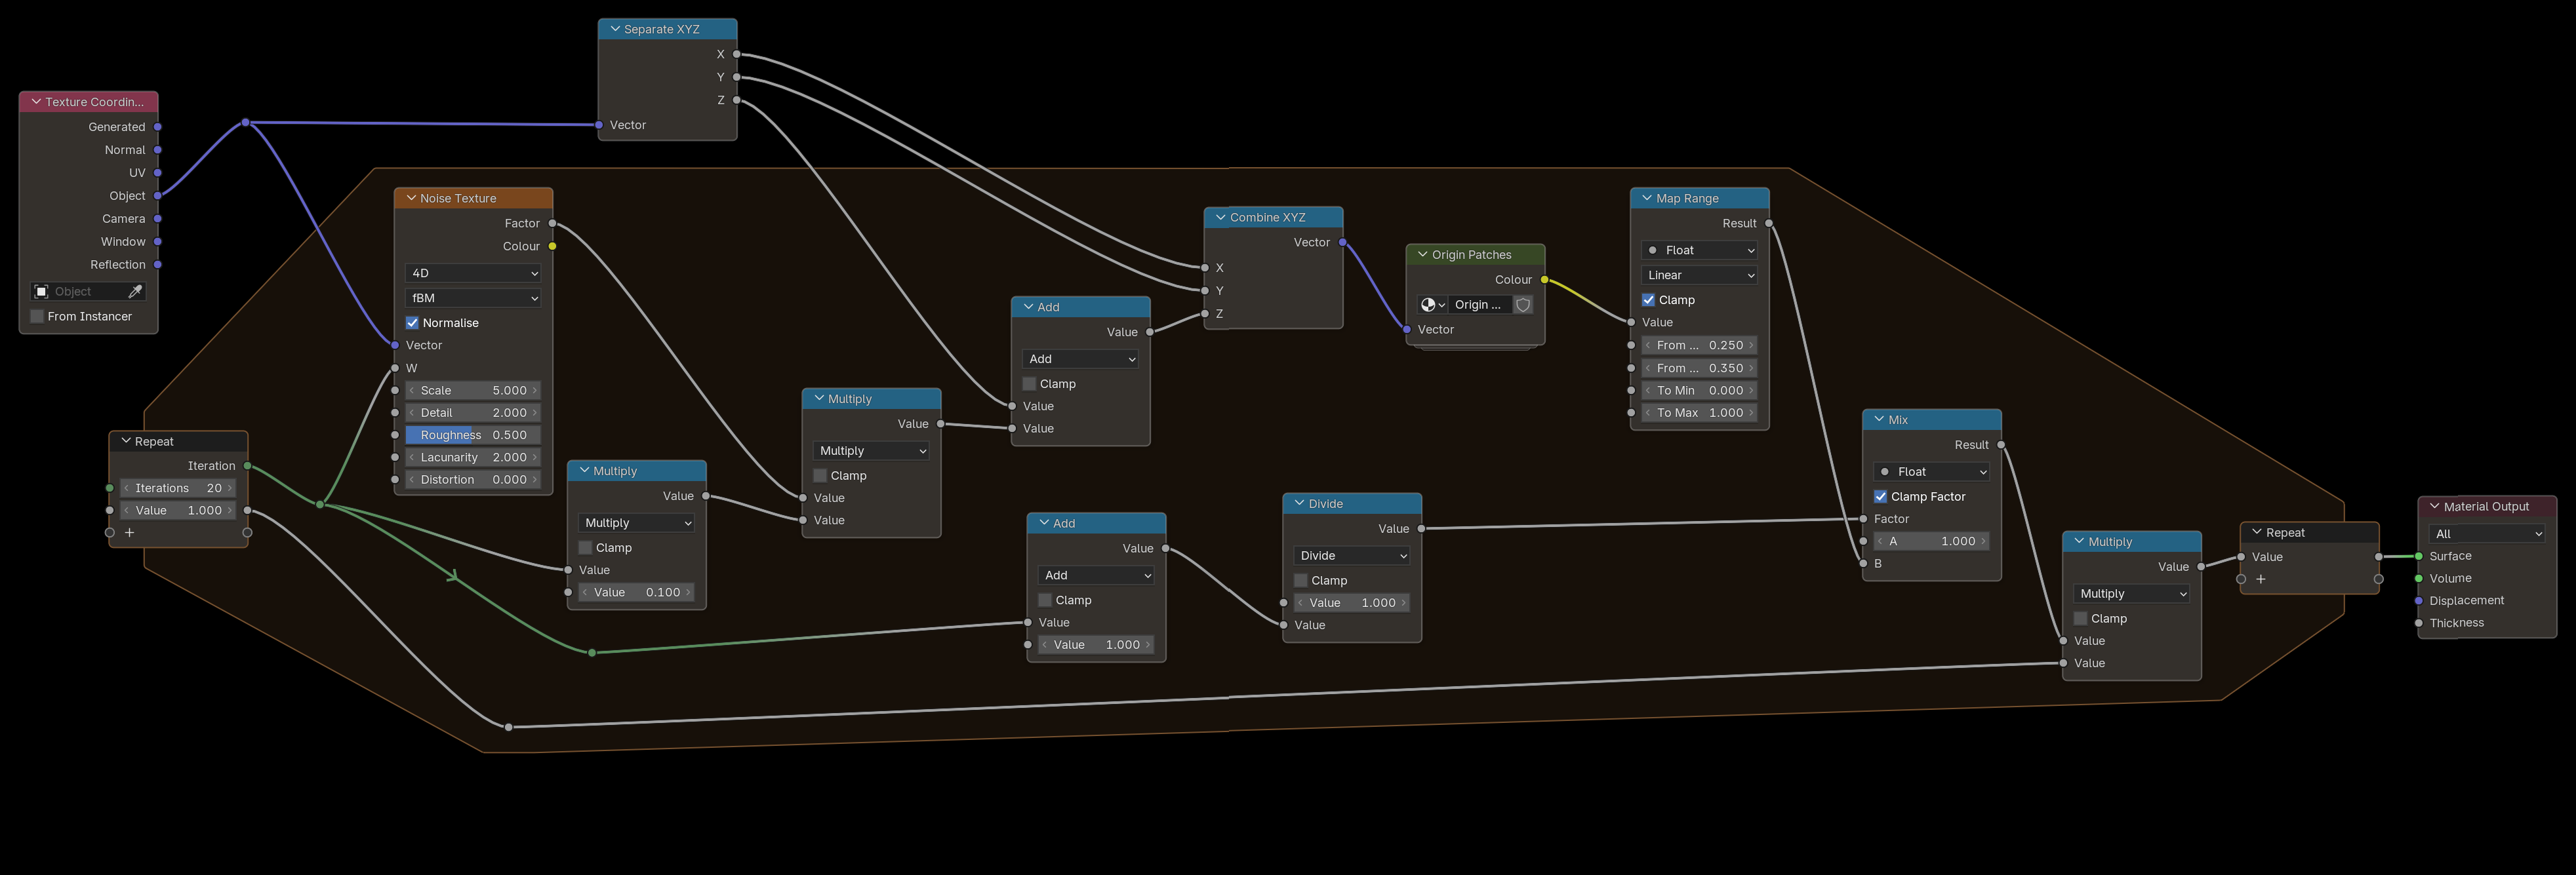This screenshot has height=875, width=2576.
Task: Open the Divide operation dropdown
Action: (1352, 556)
